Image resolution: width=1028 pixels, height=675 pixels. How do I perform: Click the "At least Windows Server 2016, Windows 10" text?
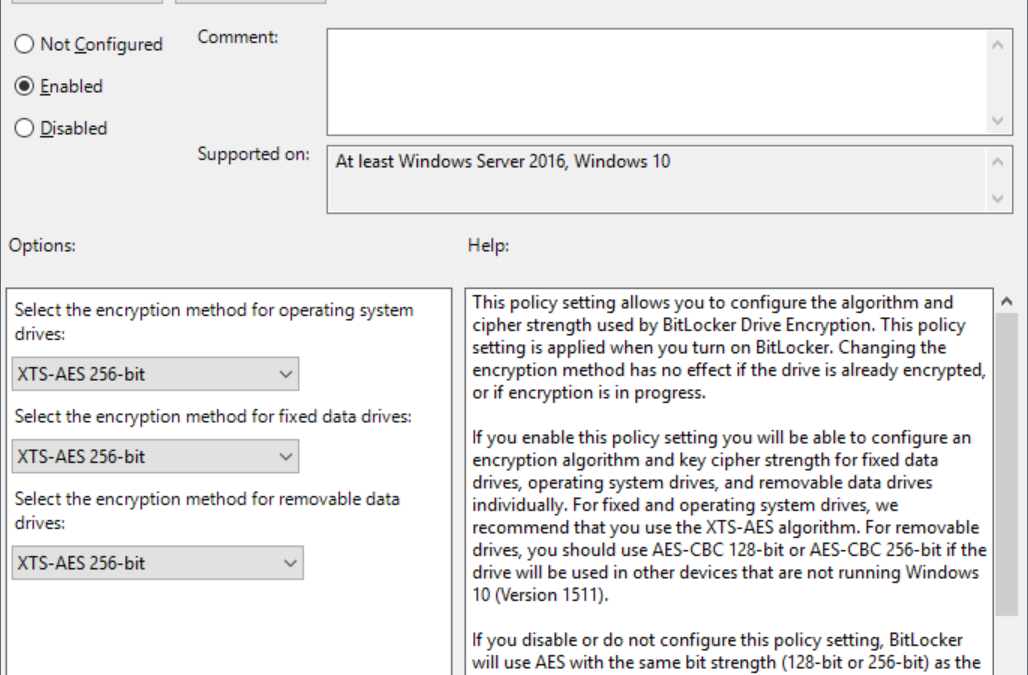[x=503, y=161]
